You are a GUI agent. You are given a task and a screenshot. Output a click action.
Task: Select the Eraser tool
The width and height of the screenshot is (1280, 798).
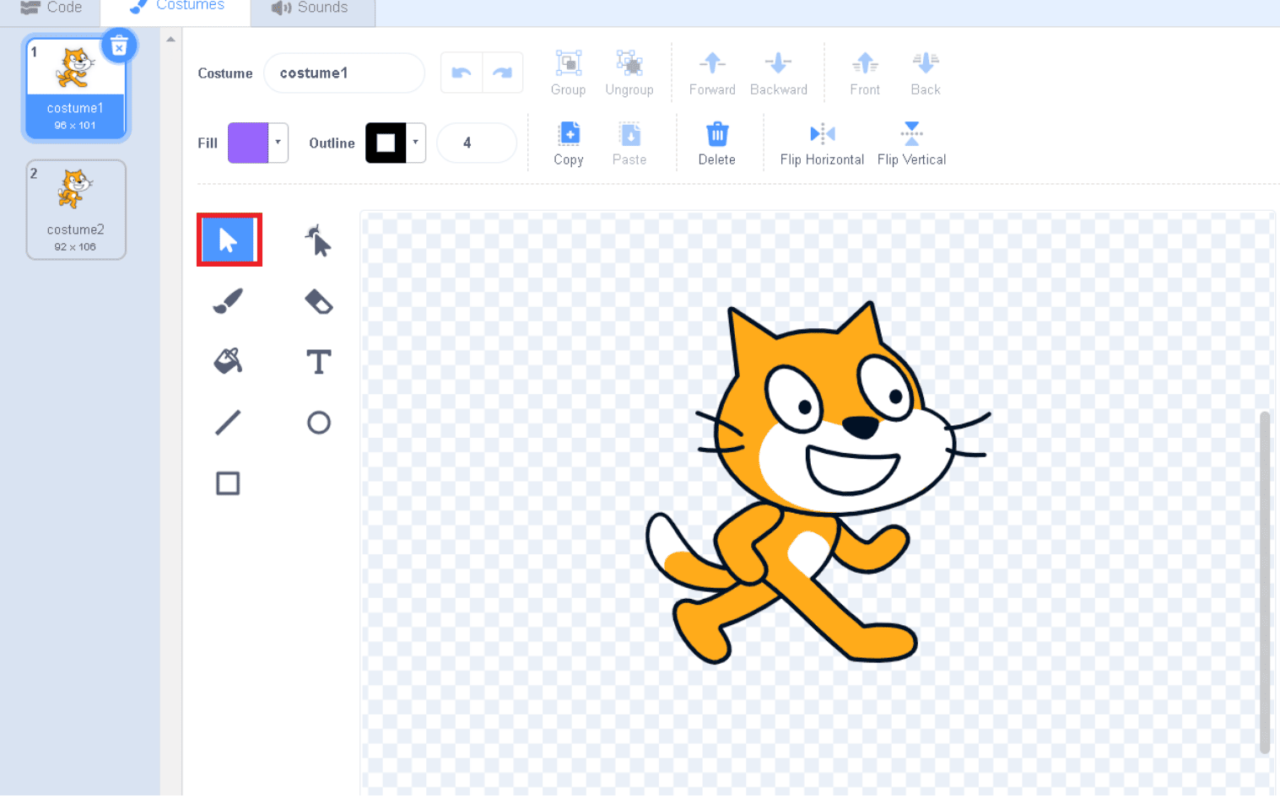click(x=318, y=300)
